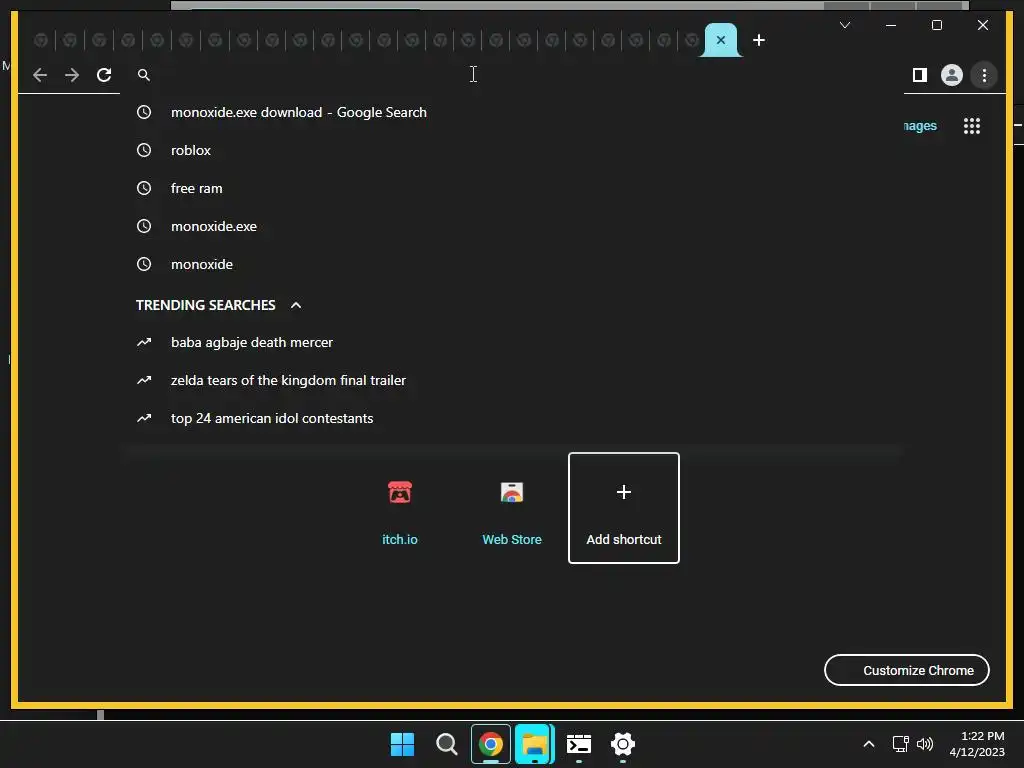The width and height of the screenshot is (1024, 768).
Task: Show hidden system tray icons
Action: click(869, 744)
